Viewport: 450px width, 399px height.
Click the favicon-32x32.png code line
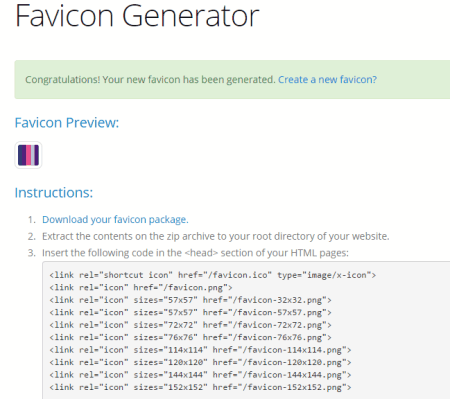190,300
